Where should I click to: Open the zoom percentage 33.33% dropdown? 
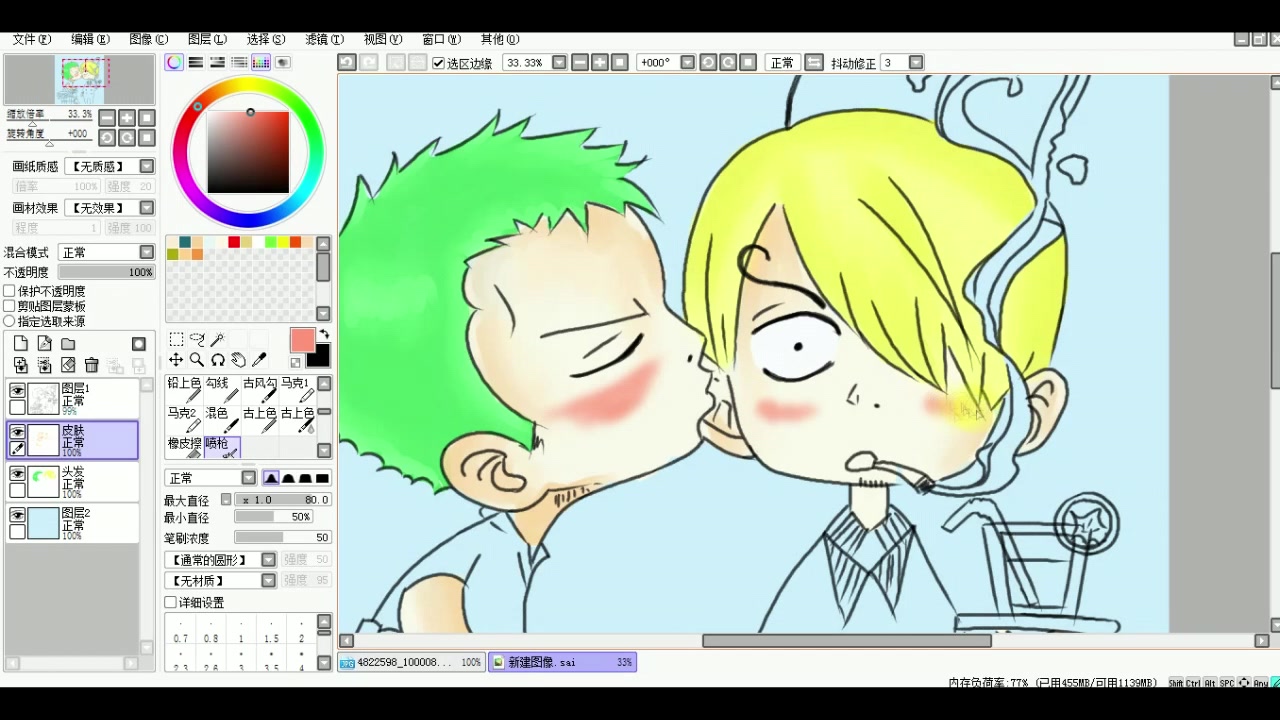pyautogui.click(x=559, y=63)
